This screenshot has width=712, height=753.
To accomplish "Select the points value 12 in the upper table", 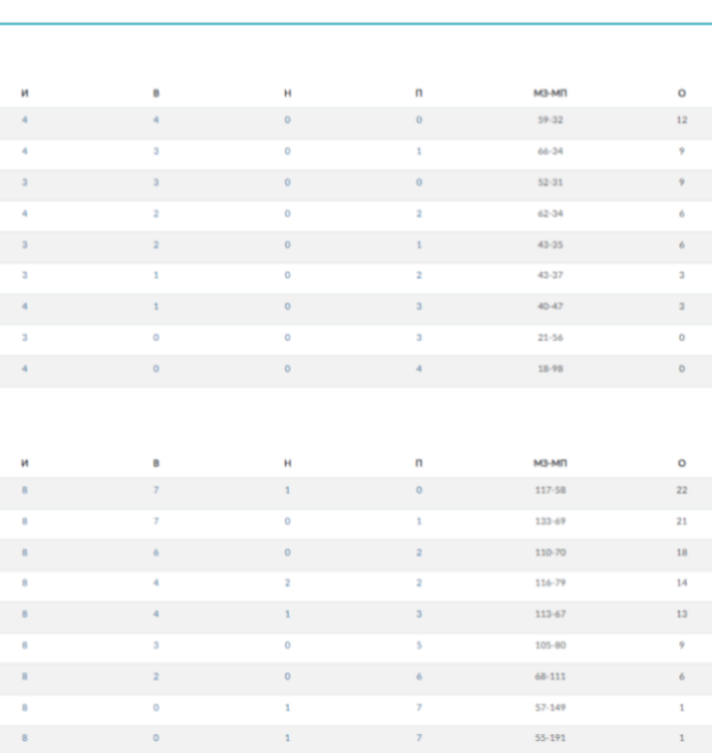I will 682,120.
